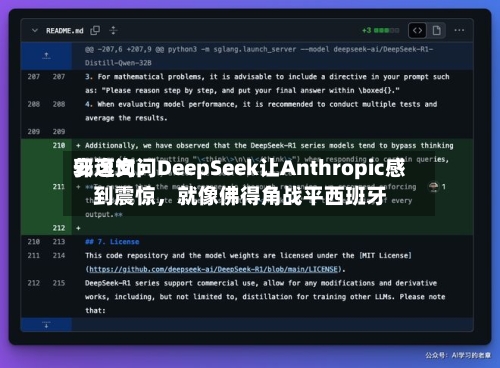The width and height of the screenshot is (500, 368).
Task: Switch to source diff view button
Action: pyautogui.click(x=418, y=31)
